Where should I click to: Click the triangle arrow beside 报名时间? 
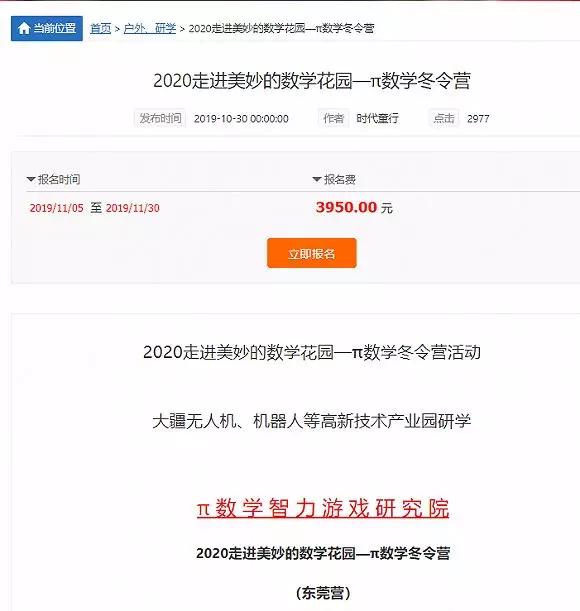coord(31,179)
